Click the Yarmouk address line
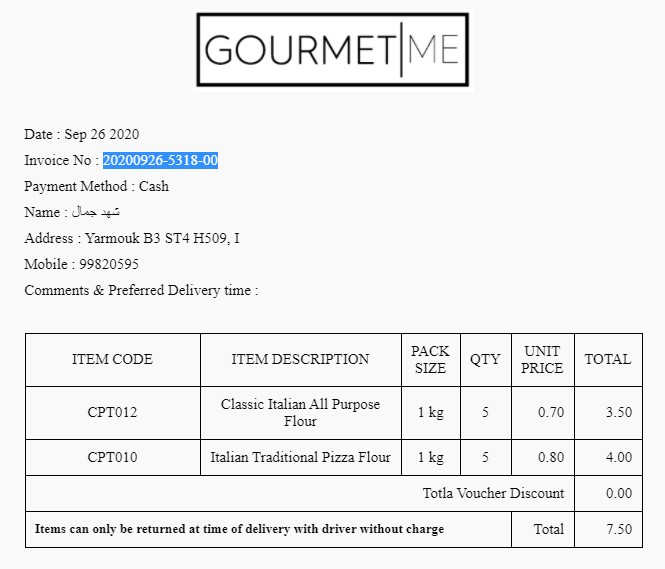Viewport: 665px width, 569px height. point(131,238)
